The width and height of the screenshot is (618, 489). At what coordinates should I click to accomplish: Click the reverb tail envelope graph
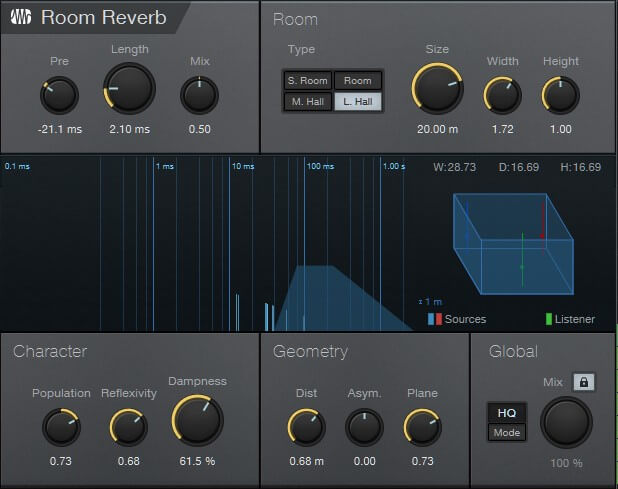343,298
